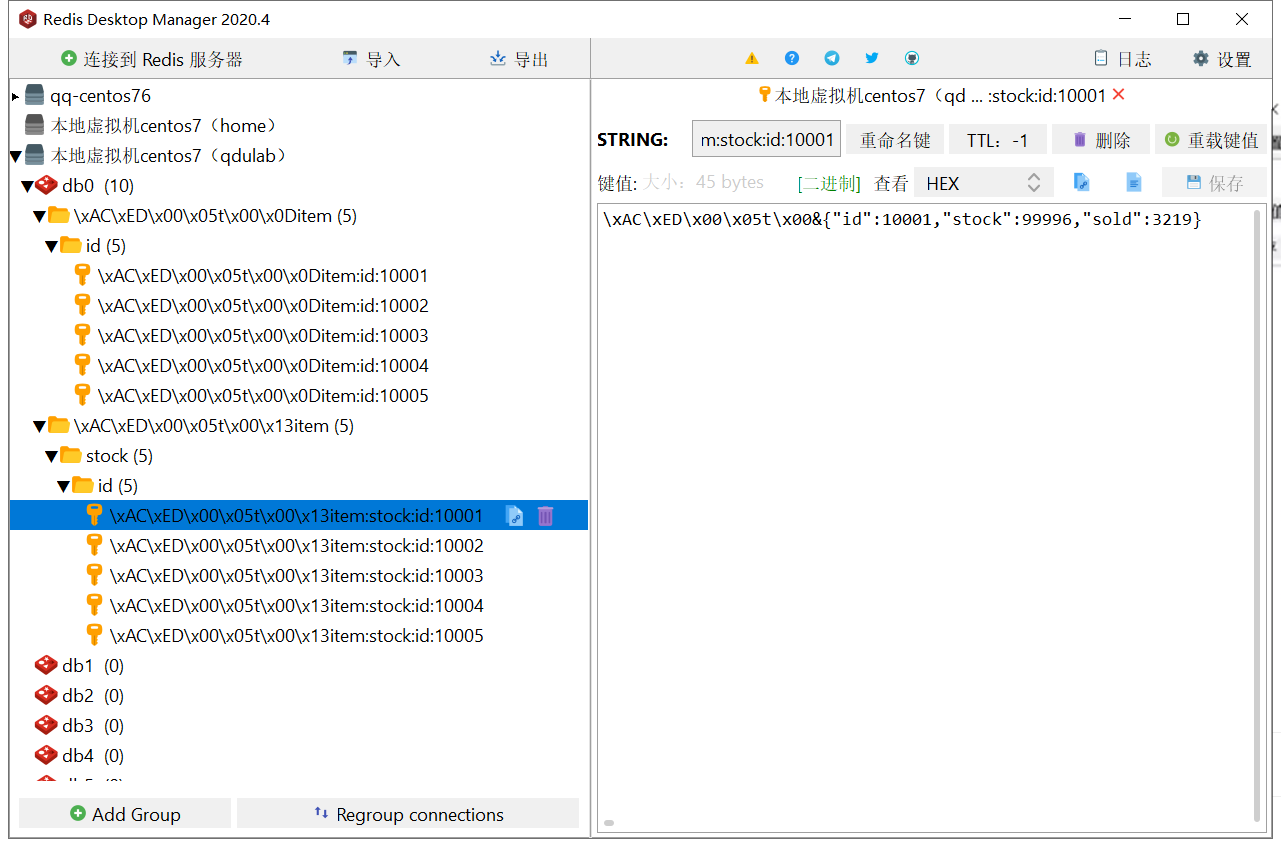Open the GitHub icon
1281x847 pixels.
(912, 59)
